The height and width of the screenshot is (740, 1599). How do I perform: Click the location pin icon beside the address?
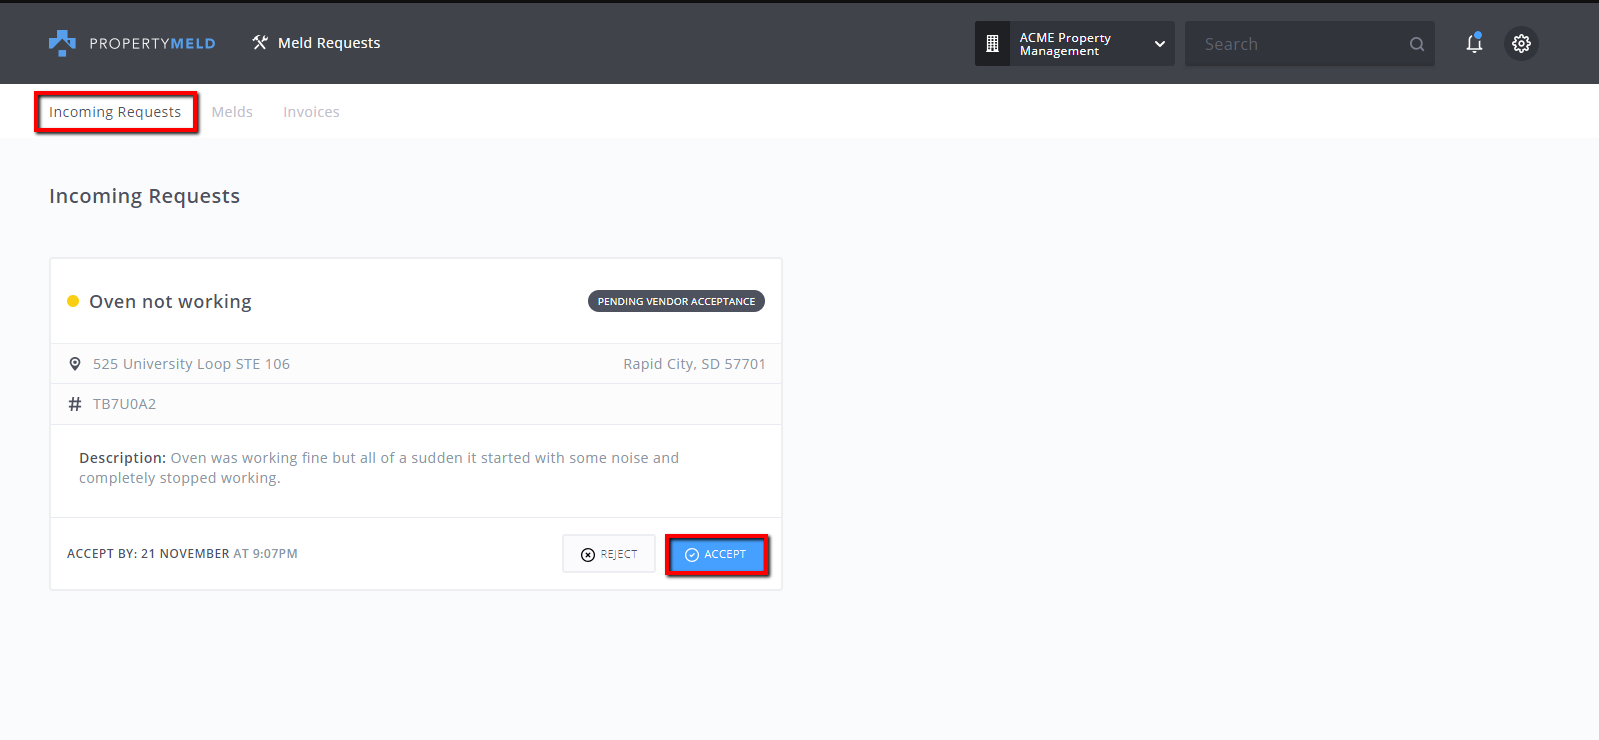click(x=75, y=364)
